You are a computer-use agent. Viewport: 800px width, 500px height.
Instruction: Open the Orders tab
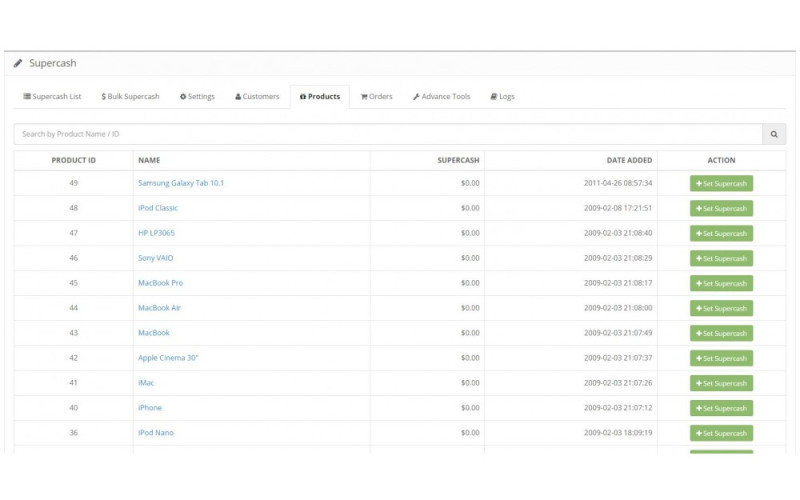tap(377, 96)
